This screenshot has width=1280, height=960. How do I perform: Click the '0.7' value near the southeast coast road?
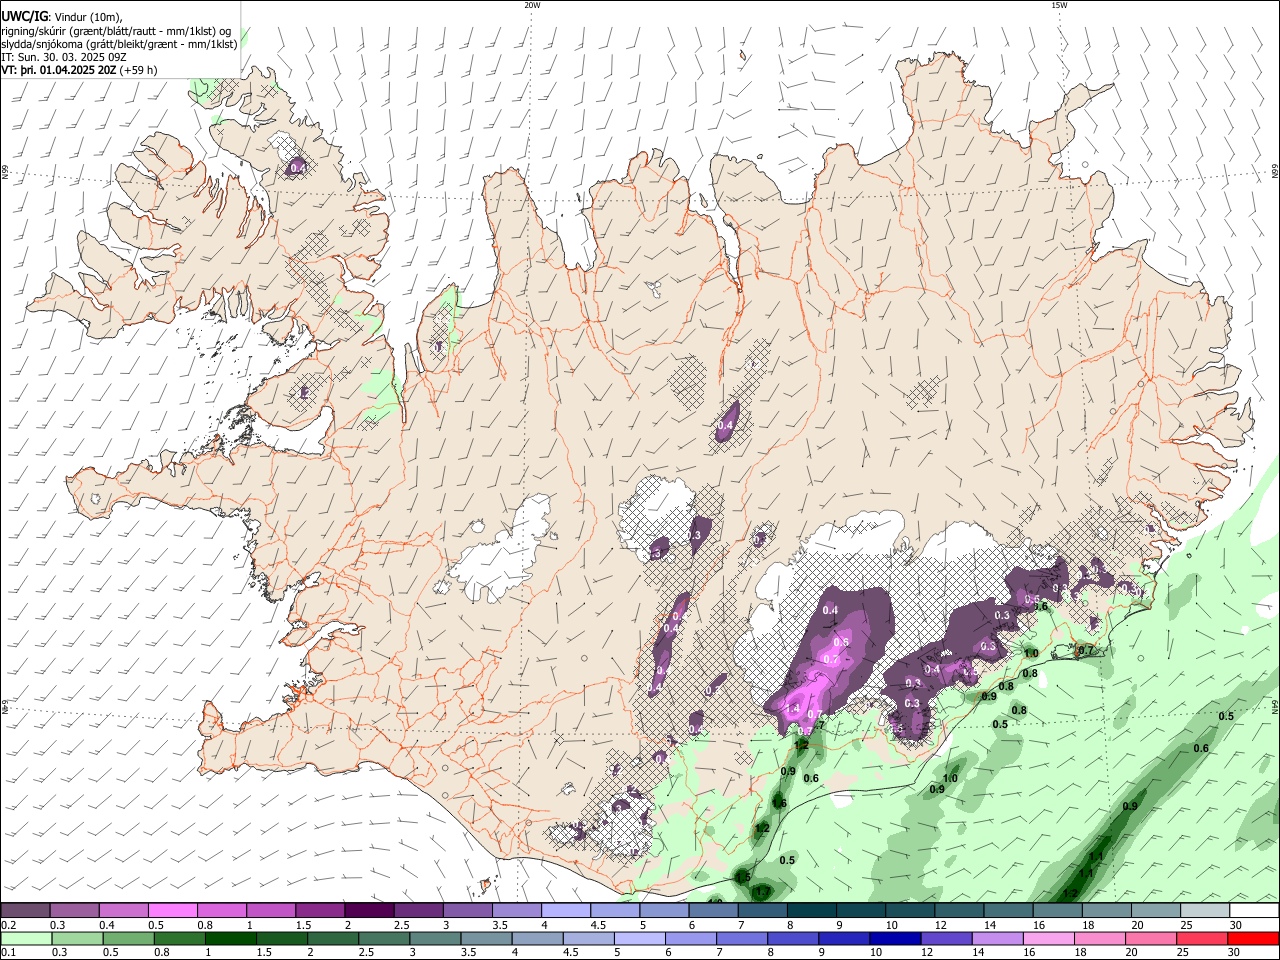coord(1086,650)
